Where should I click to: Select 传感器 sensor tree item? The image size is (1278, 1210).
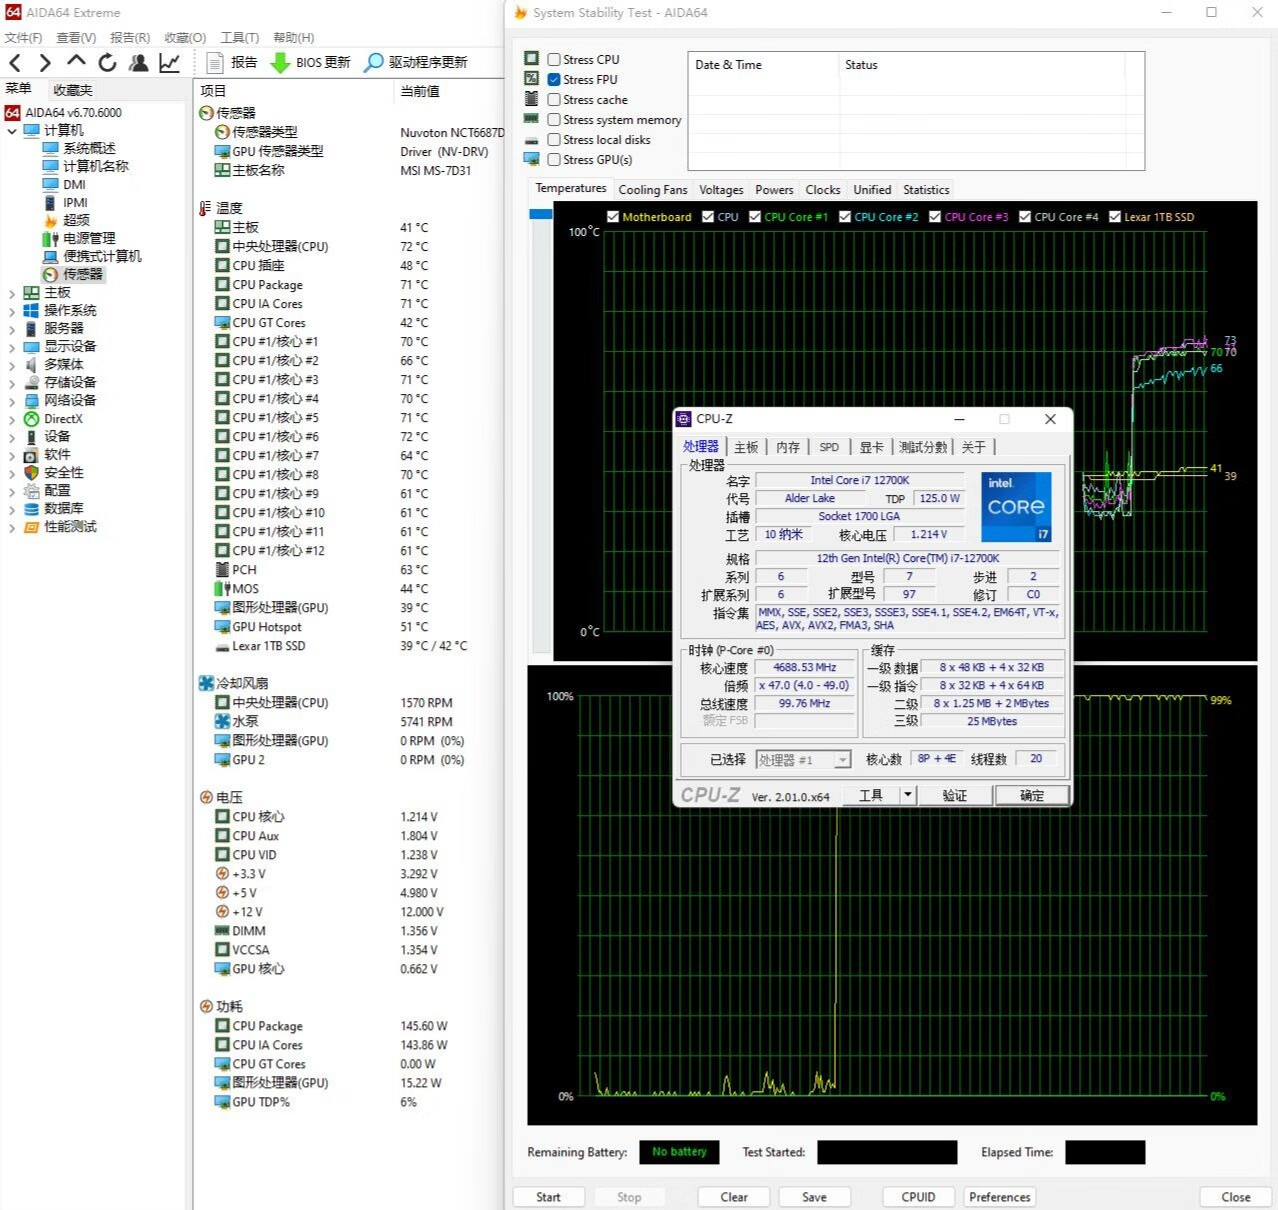coord(82,274)
